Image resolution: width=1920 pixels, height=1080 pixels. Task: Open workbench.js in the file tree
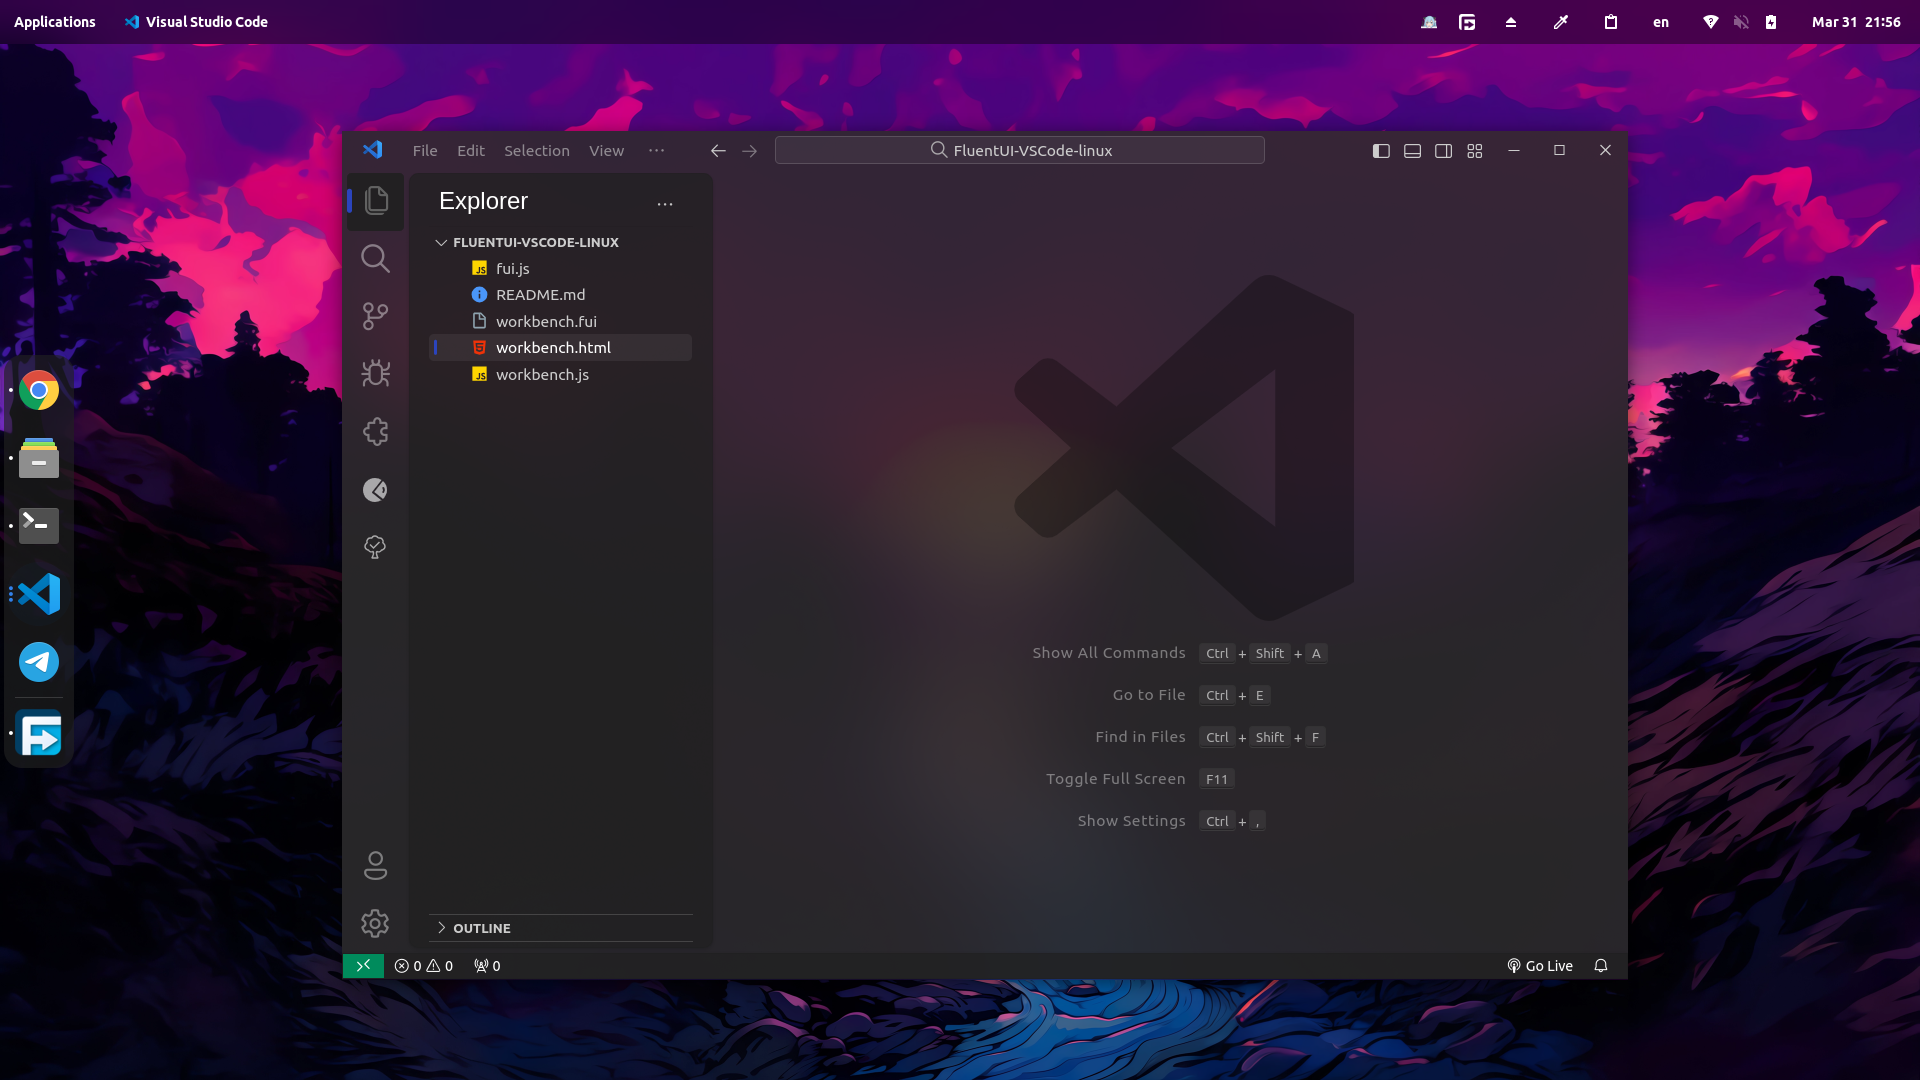coord(542,375)
